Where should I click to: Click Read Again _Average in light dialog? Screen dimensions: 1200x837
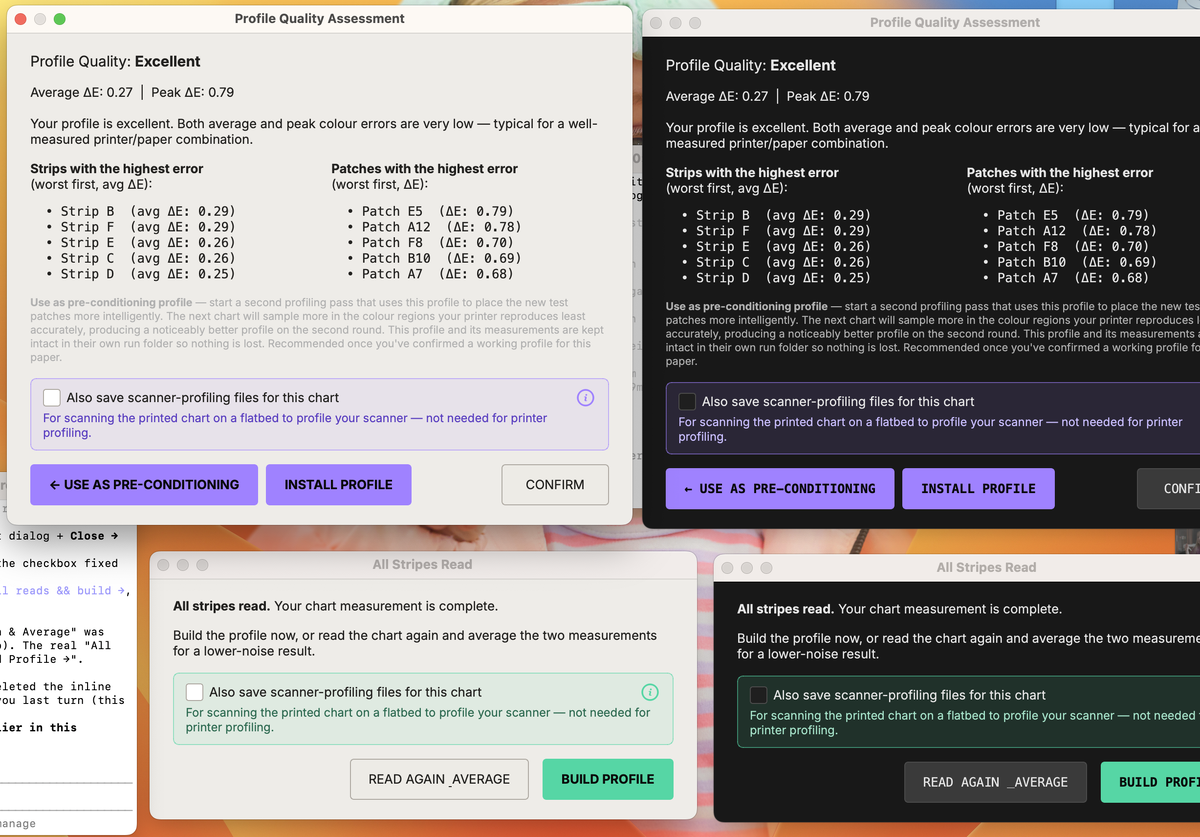pyautogui.click(x=439, y=779)
